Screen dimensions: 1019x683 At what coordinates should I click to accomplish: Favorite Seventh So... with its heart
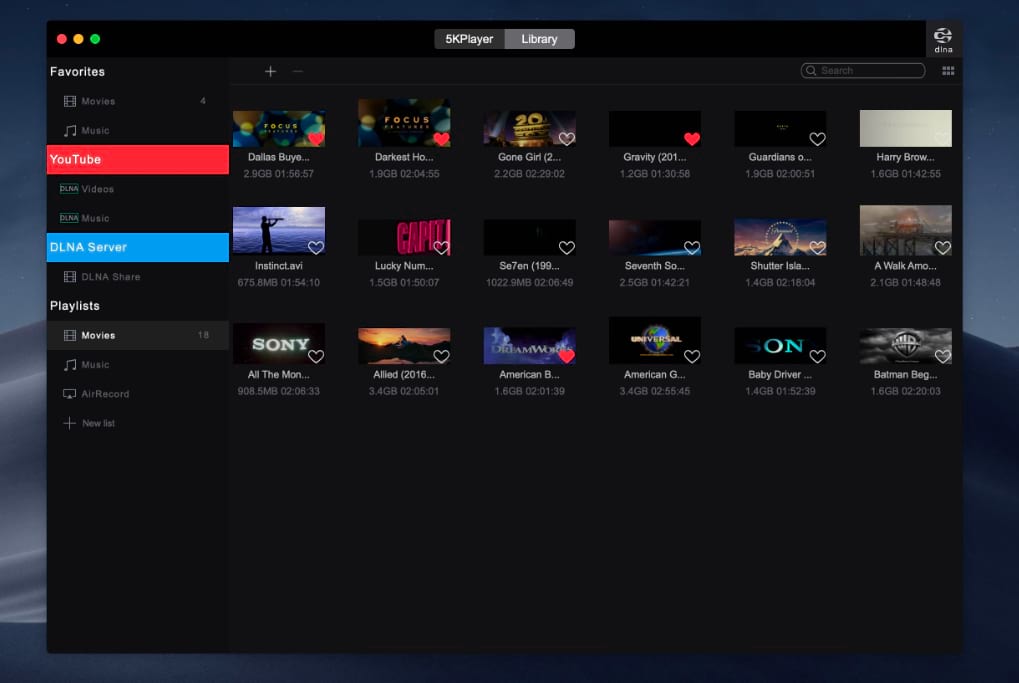[692, 247]
